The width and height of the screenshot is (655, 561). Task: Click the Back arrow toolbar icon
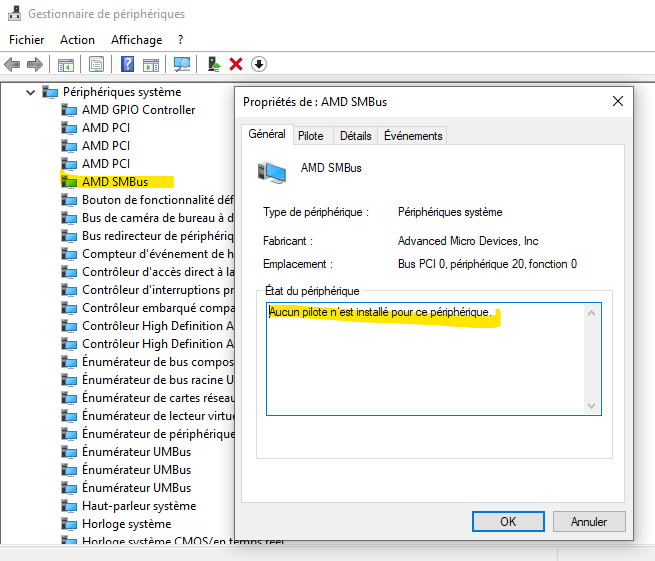coord(12,64)
